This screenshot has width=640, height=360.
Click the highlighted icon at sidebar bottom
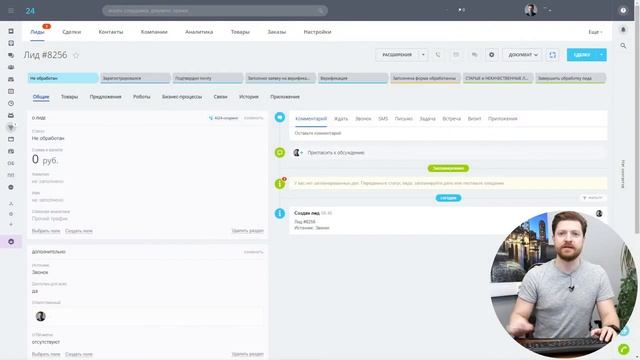point(11,242)
